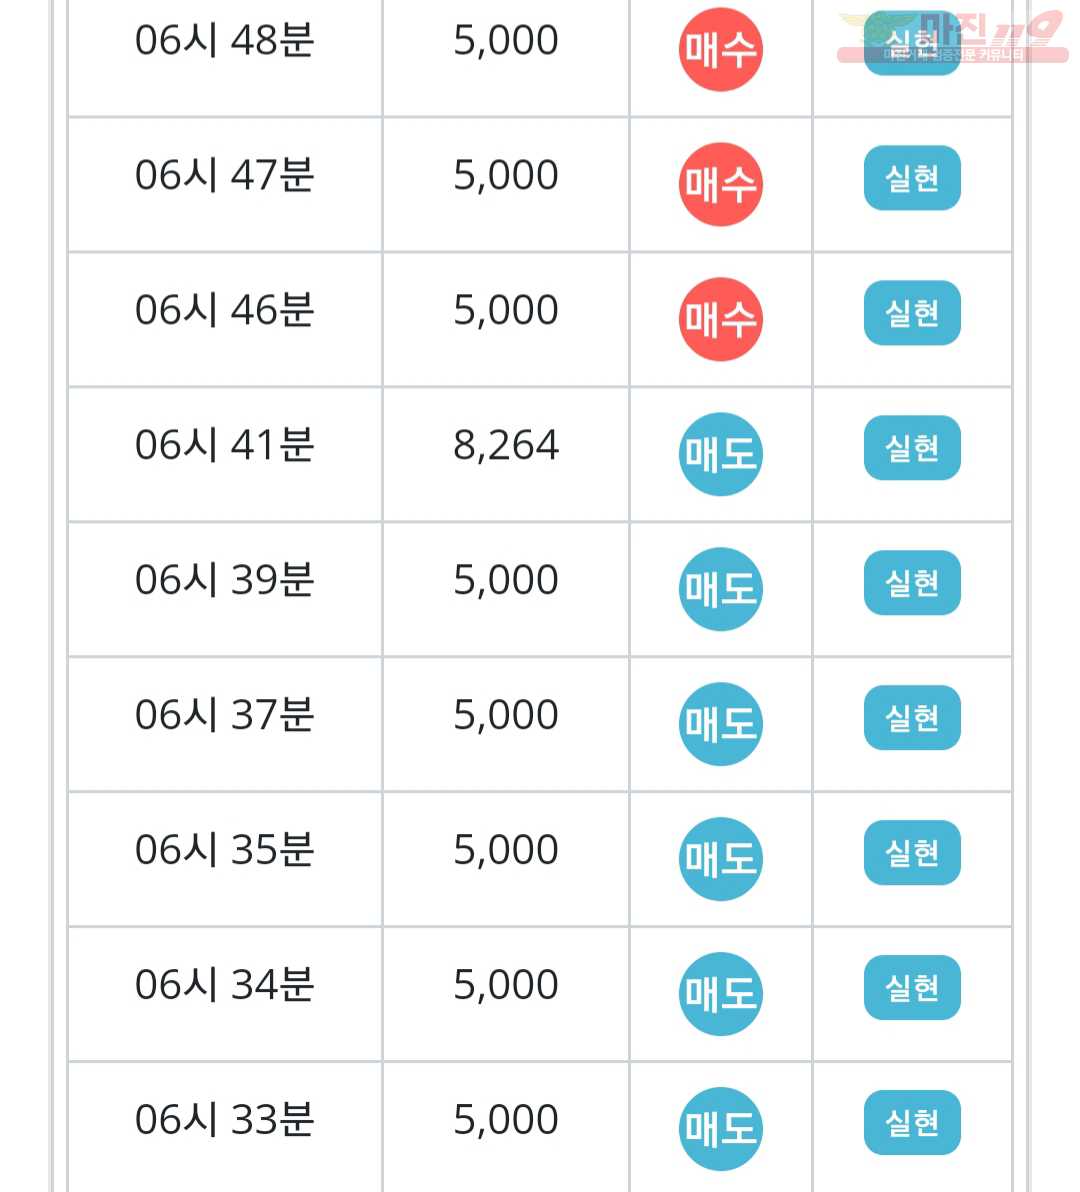Click the 8,264 amount cell
This screenshot has height=1192, width=1080.
tap(506, 454)
